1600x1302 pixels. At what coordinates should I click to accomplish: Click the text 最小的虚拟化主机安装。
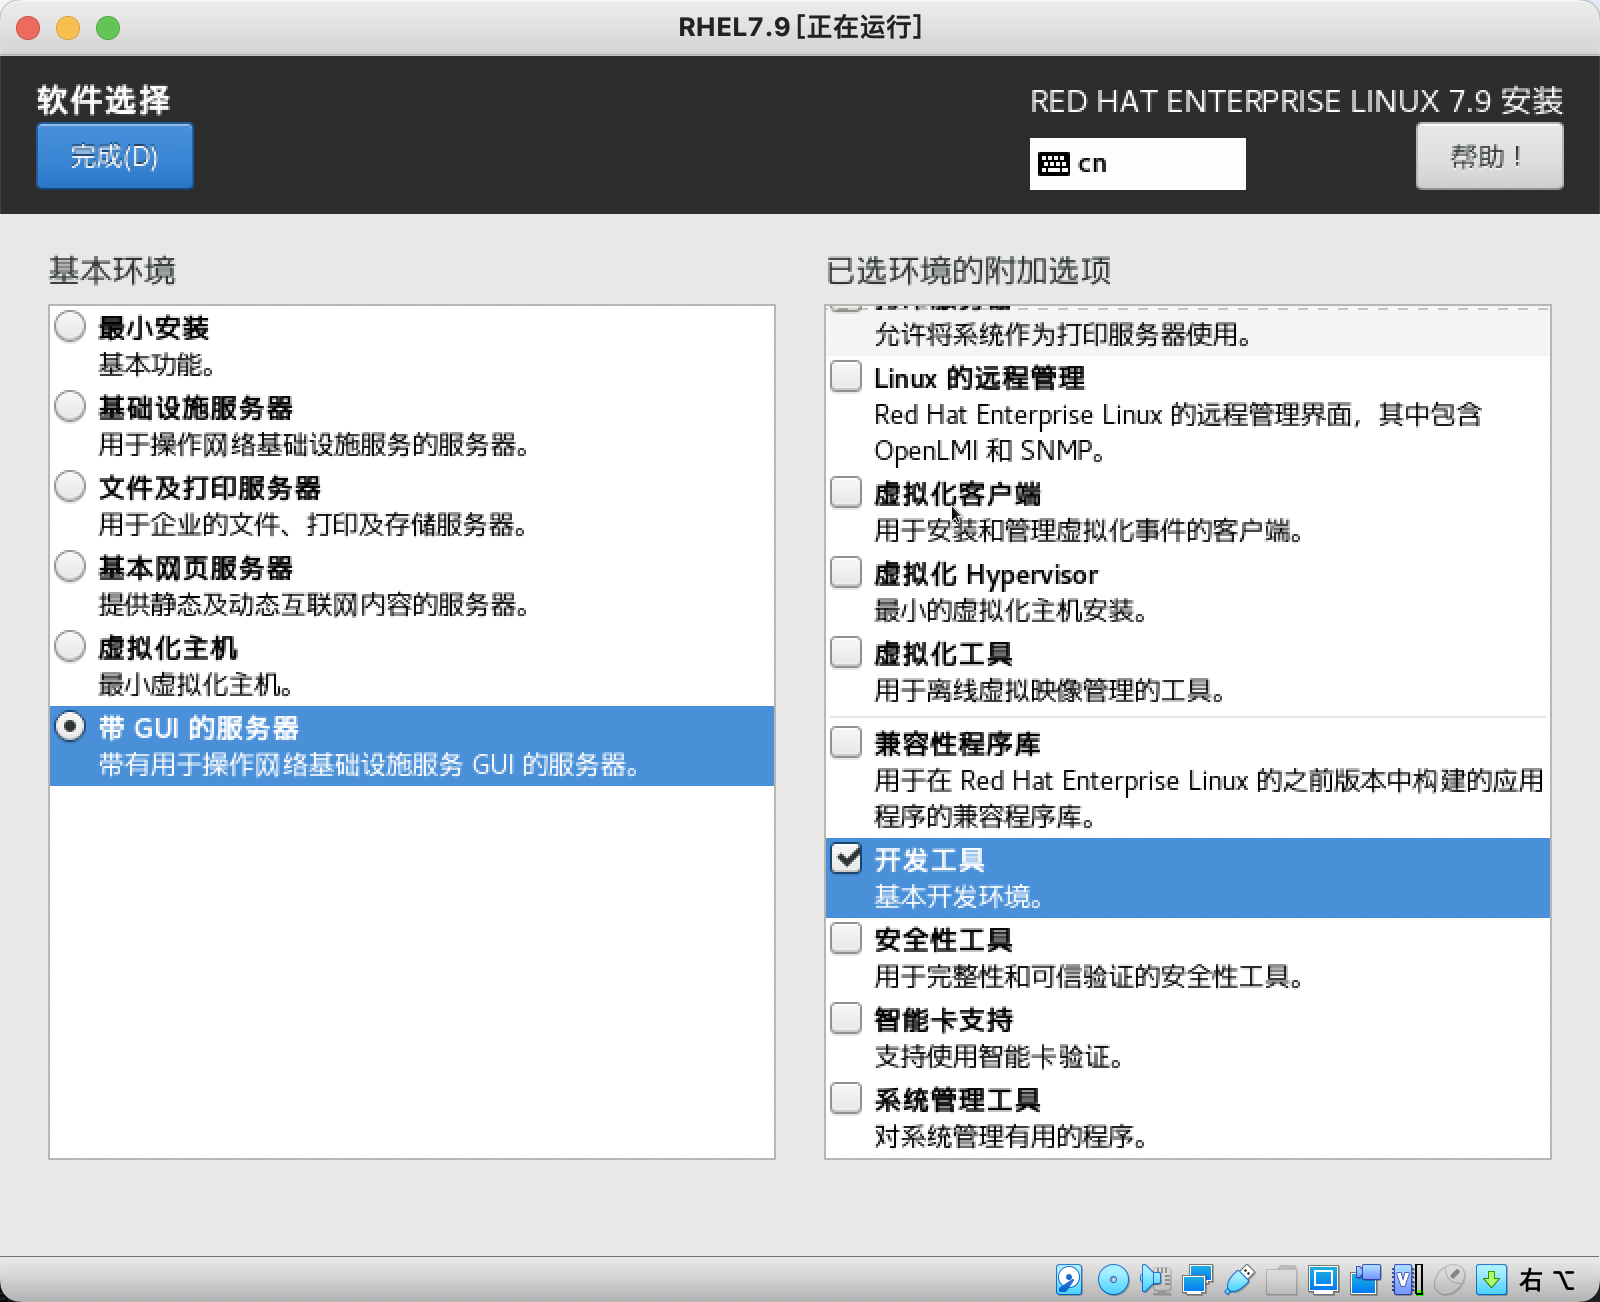1010,611
